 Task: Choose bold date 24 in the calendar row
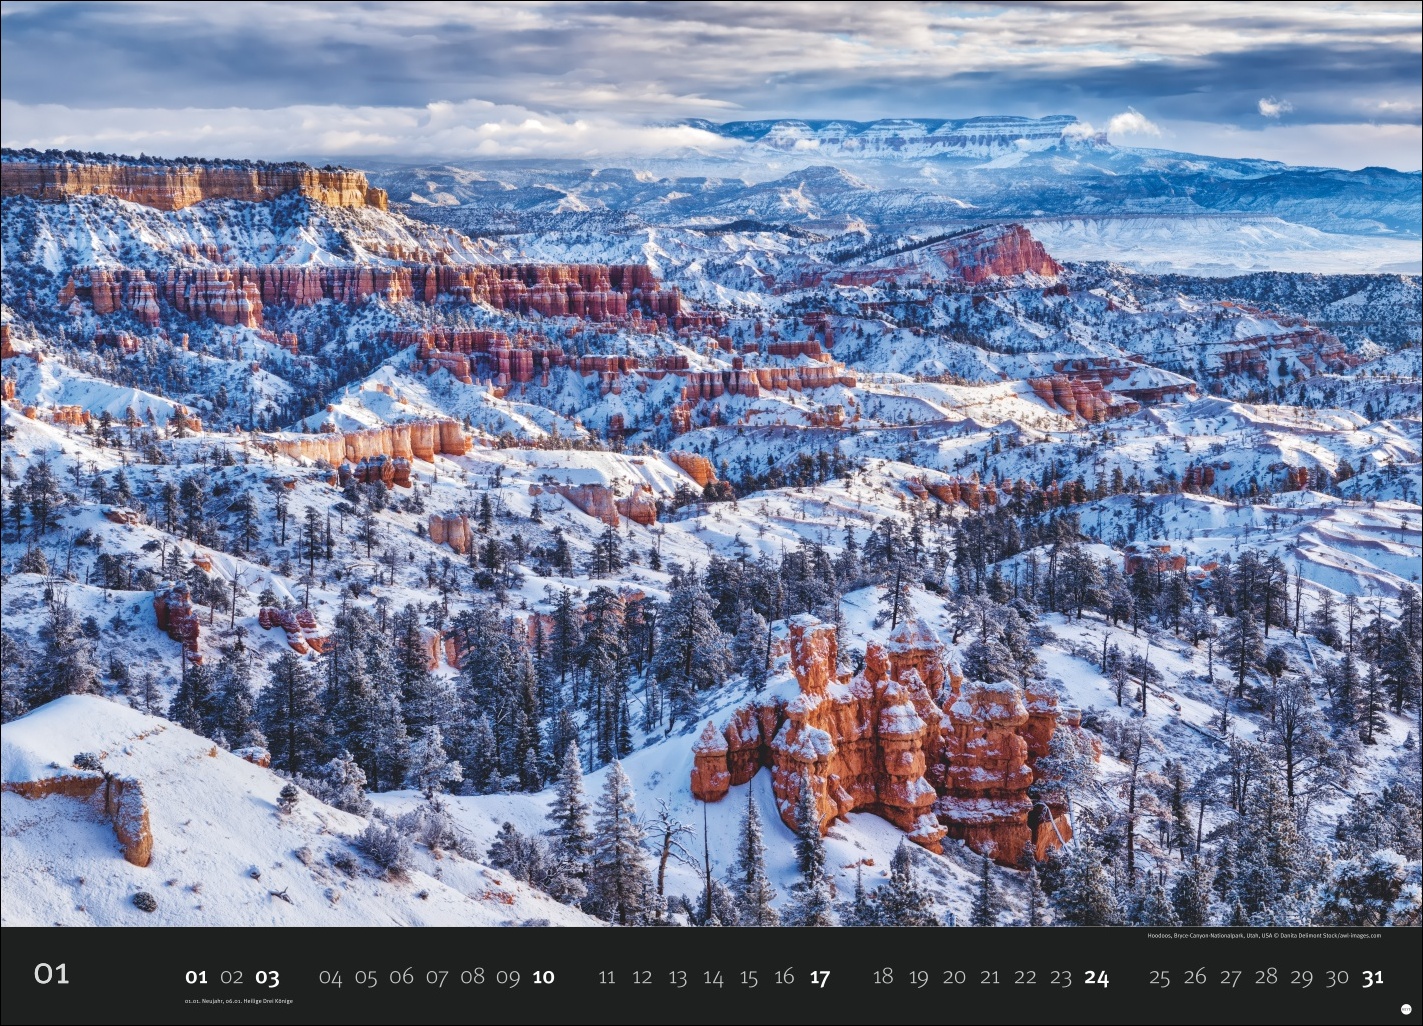coord(1096,977)
